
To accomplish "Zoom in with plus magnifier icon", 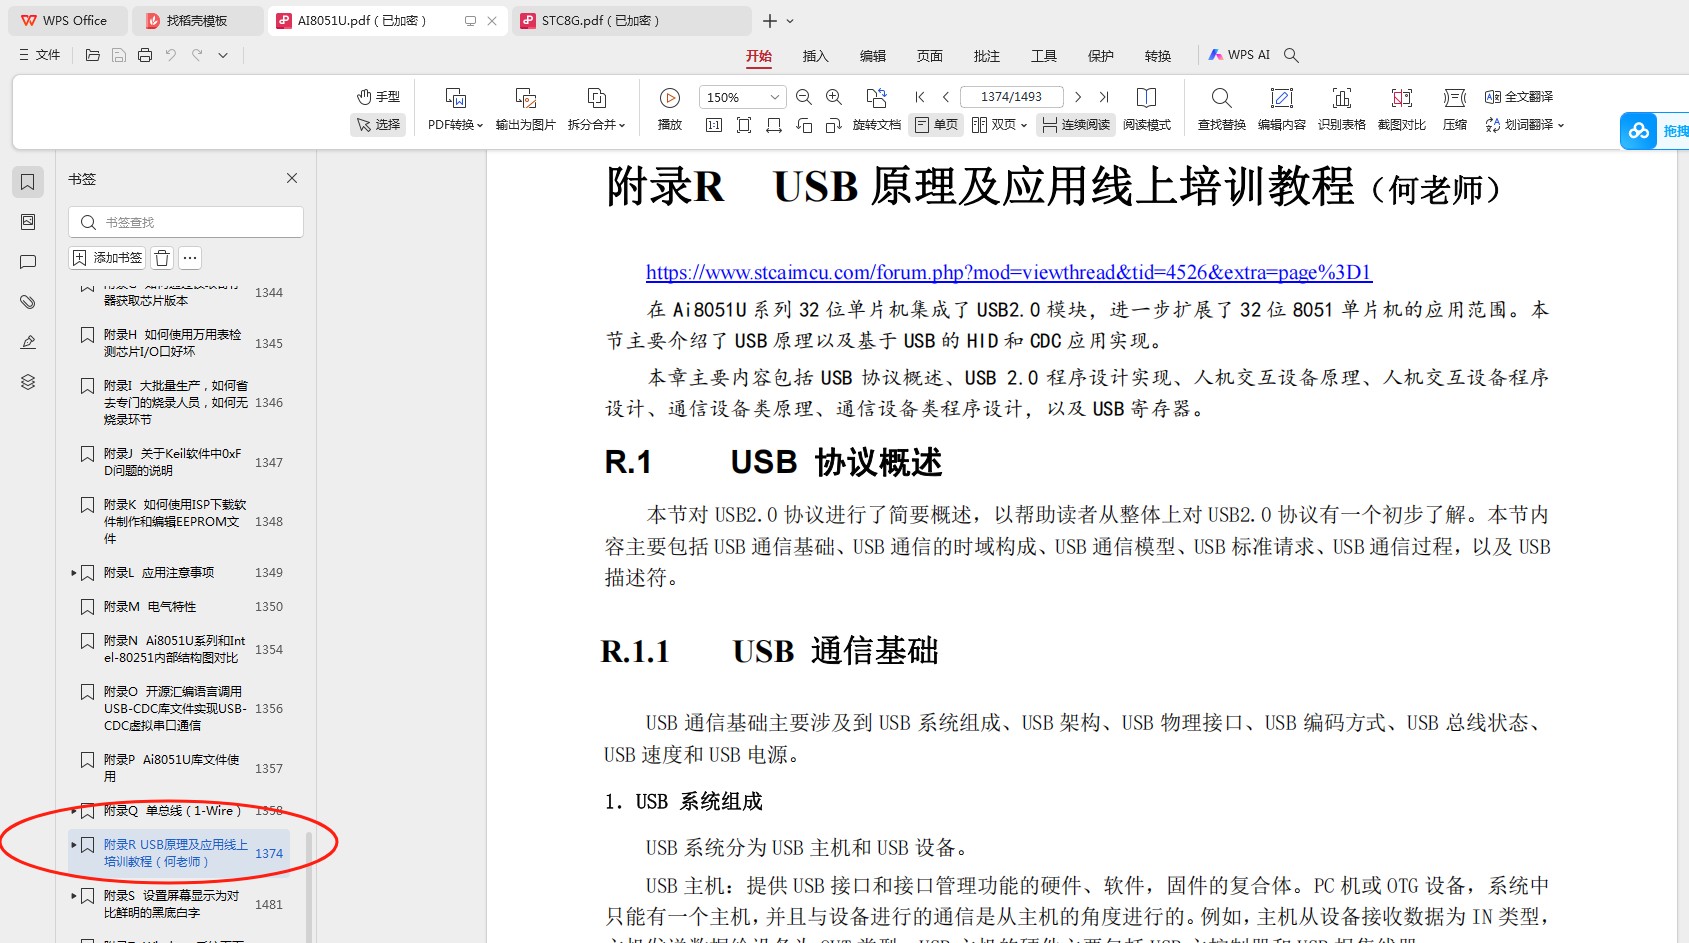I will point(834,97).
